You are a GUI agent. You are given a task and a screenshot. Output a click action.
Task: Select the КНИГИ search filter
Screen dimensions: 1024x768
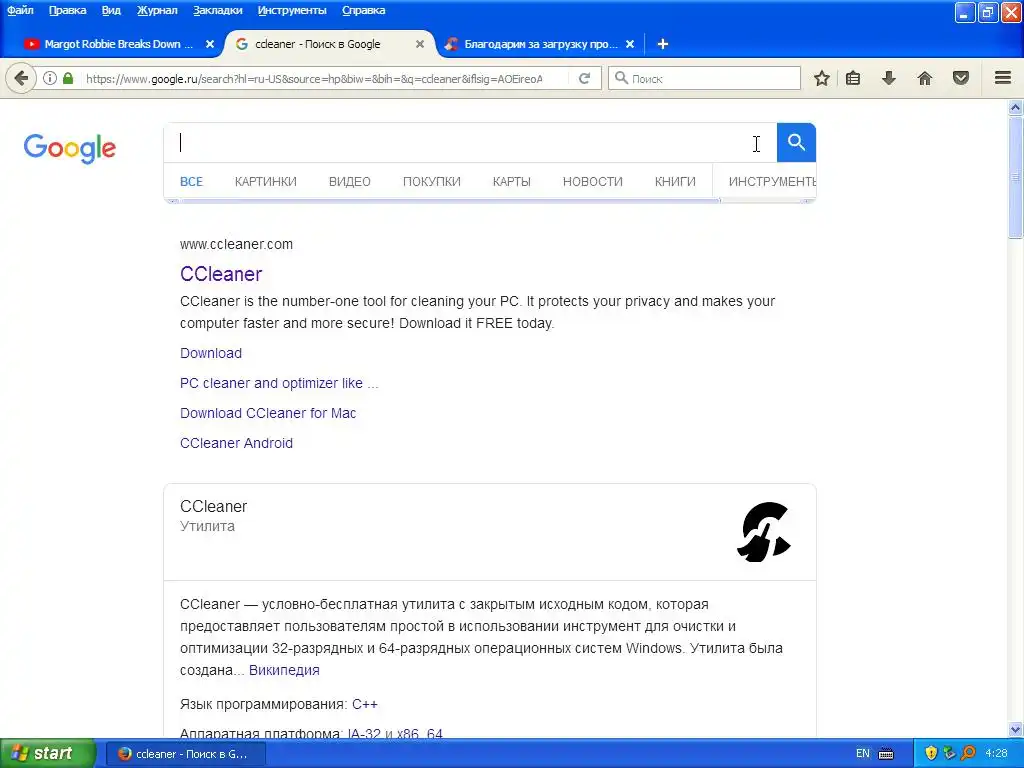click(675, 182)
